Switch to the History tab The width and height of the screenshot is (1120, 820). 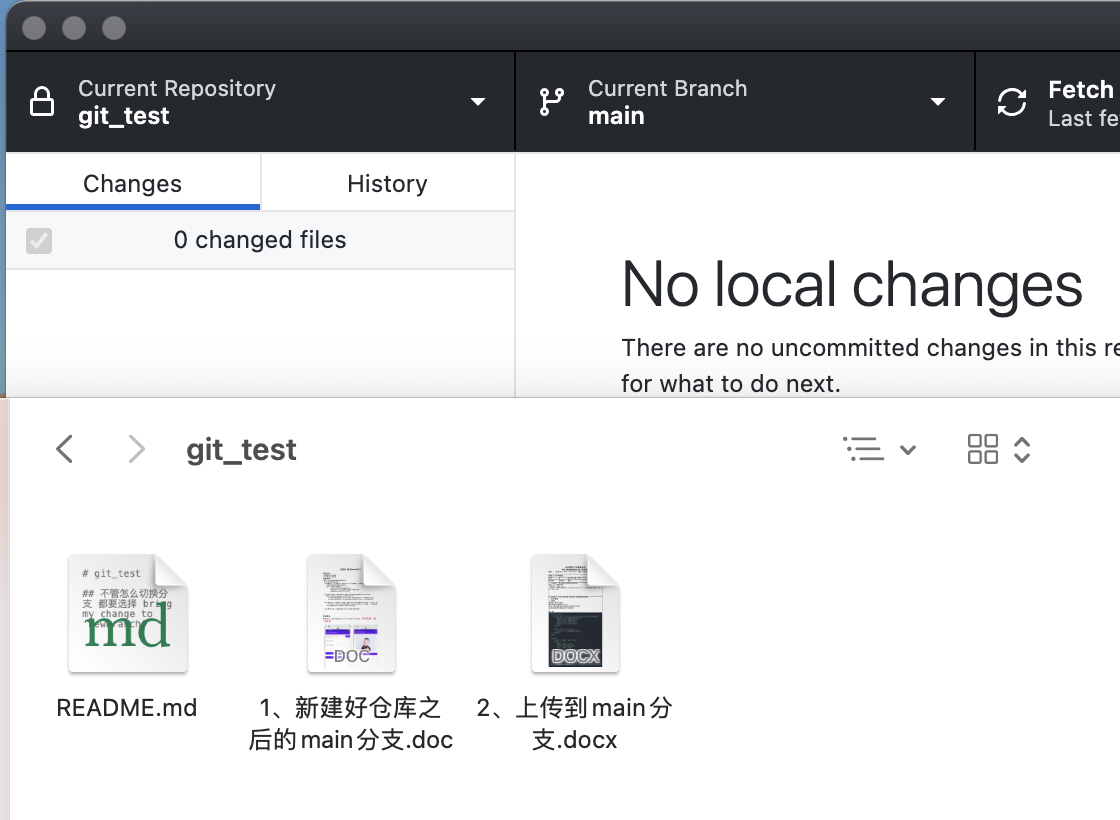387,183
